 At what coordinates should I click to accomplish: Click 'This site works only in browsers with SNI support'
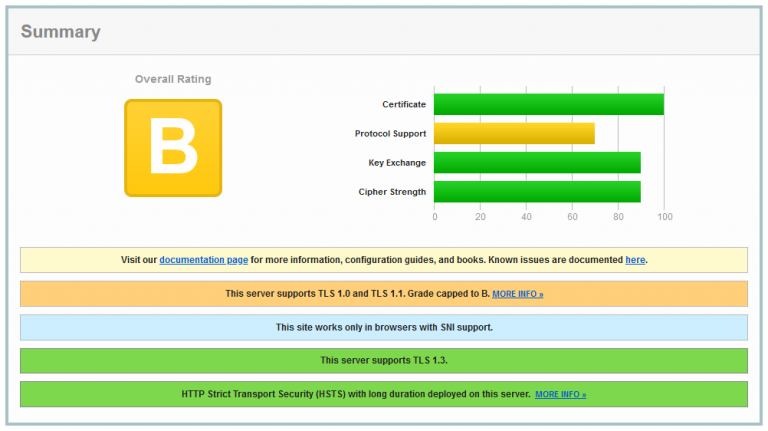[384, 327]
